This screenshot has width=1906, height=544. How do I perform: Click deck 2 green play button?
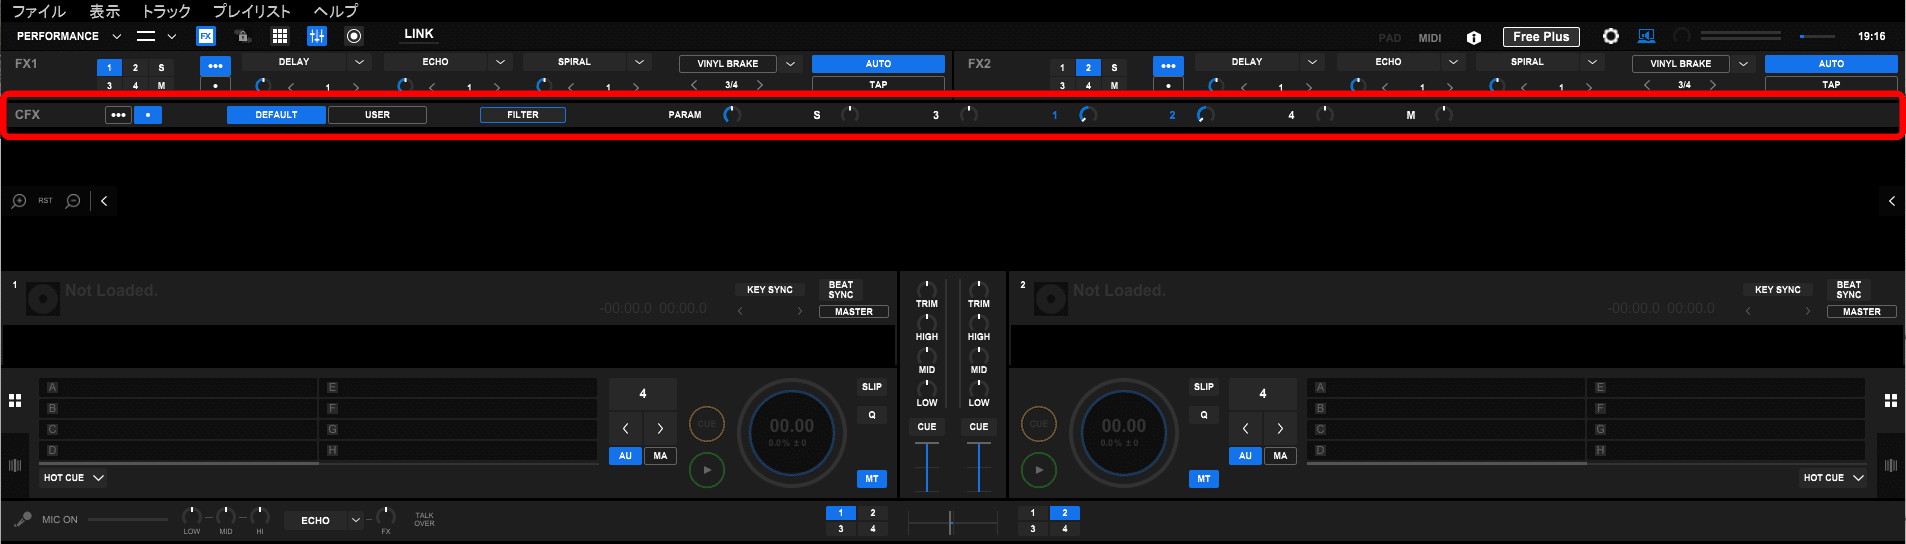pyautogui.click(x=1039, y=470)
